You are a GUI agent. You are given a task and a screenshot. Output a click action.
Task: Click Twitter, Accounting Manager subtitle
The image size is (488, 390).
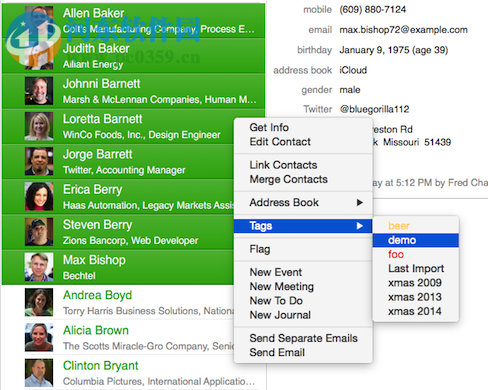124,170
